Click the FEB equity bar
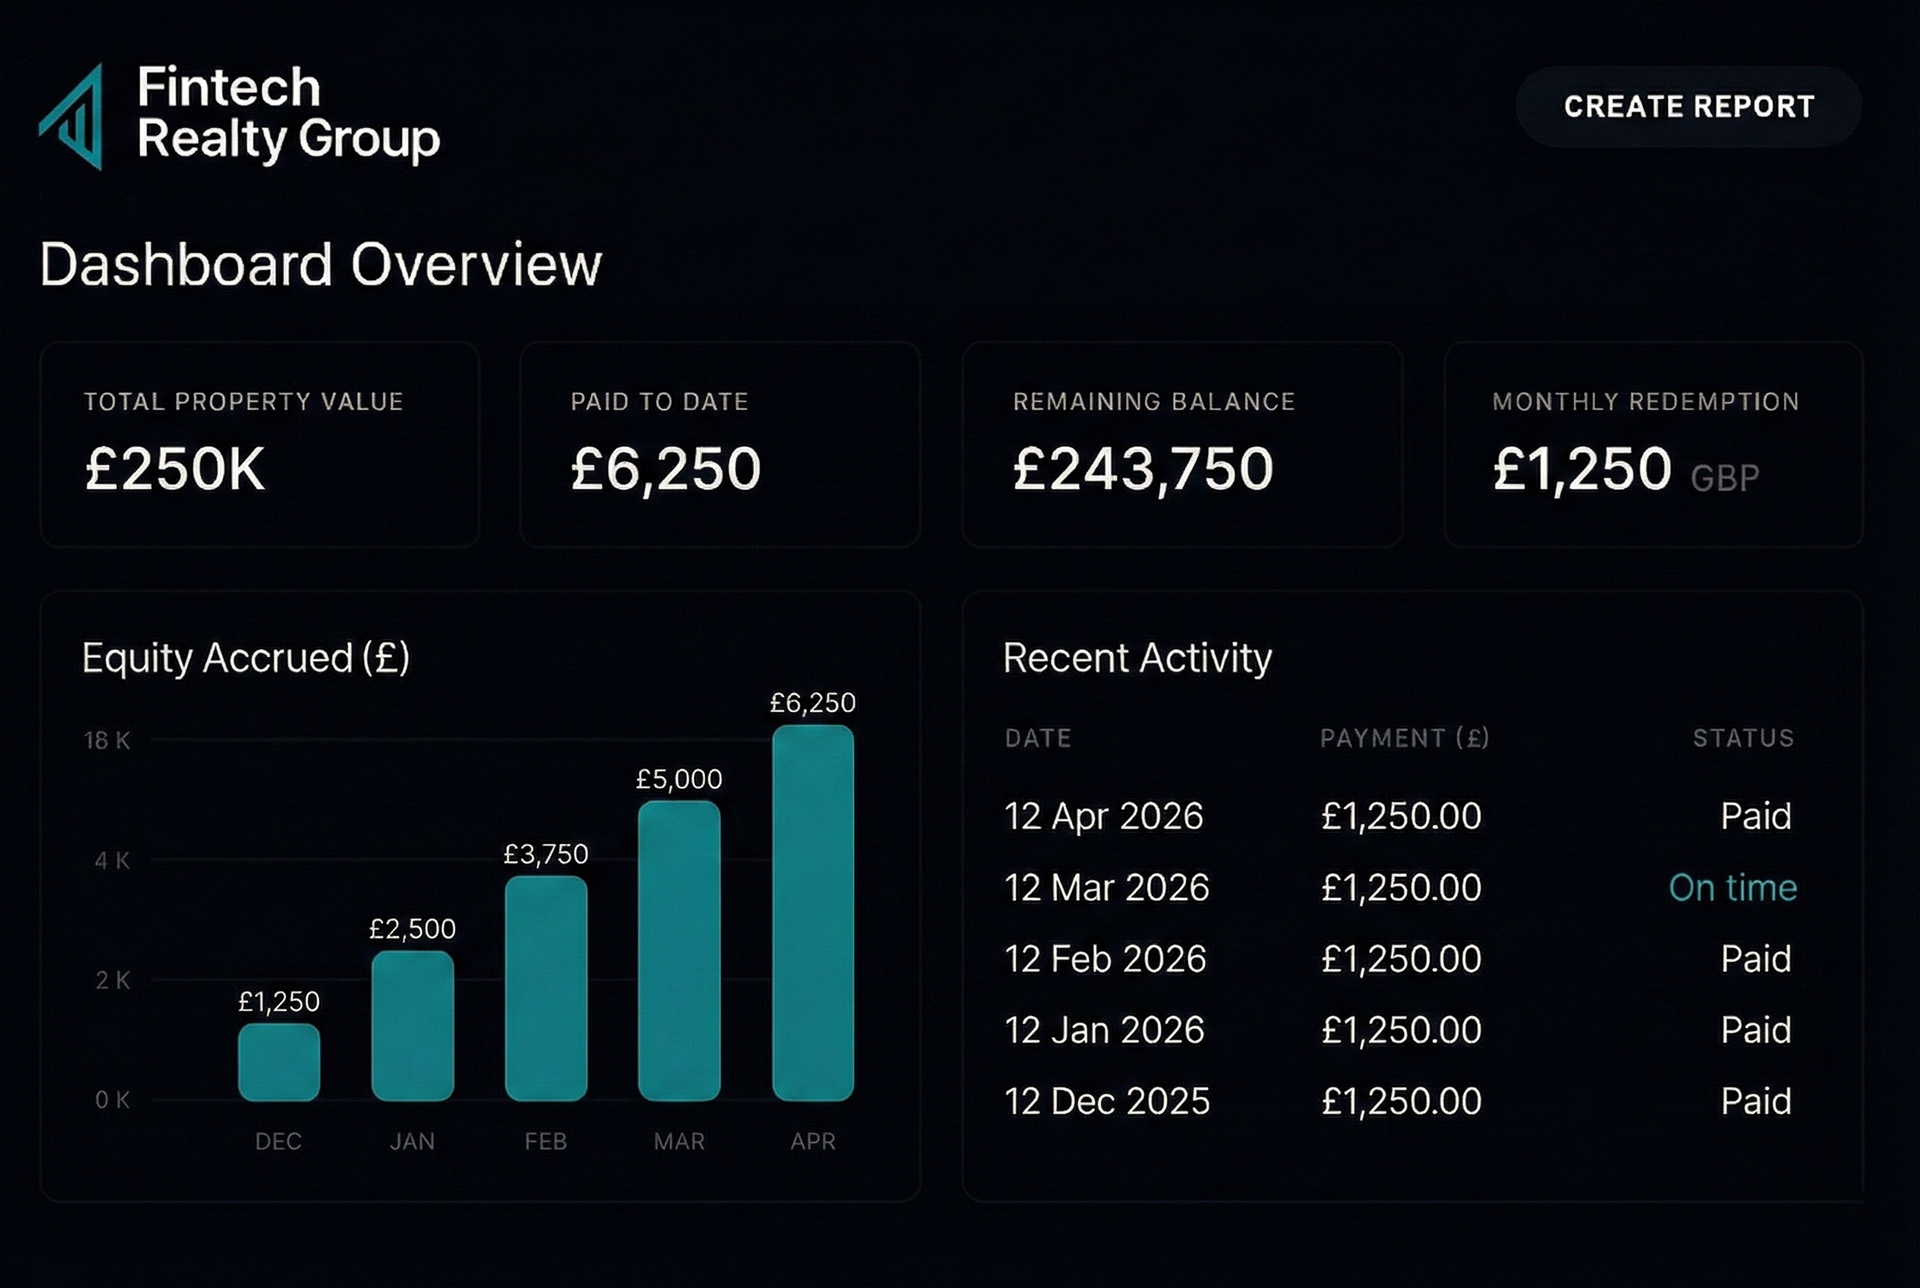Screen dimensions: 1920x1288 point(546,988)
